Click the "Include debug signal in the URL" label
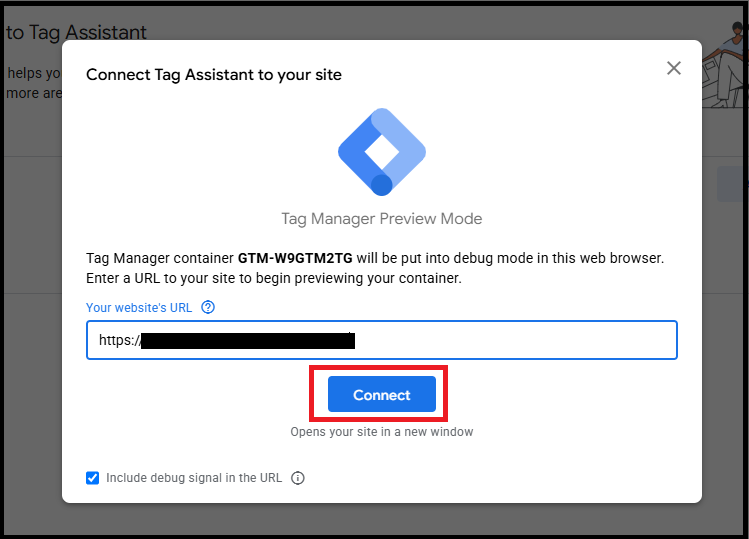The width and height of the screenshot is (749, 539). (194, 478)
